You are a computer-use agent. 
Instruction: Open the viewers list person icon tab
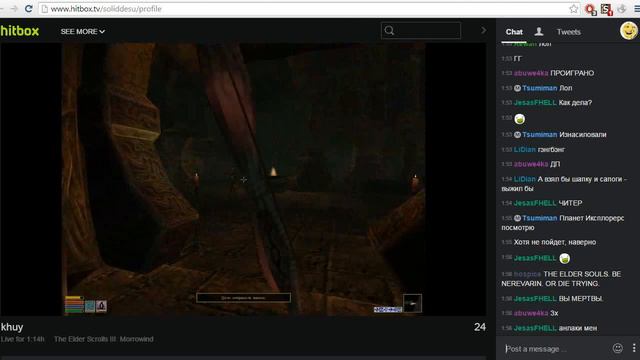coord(539,31)
